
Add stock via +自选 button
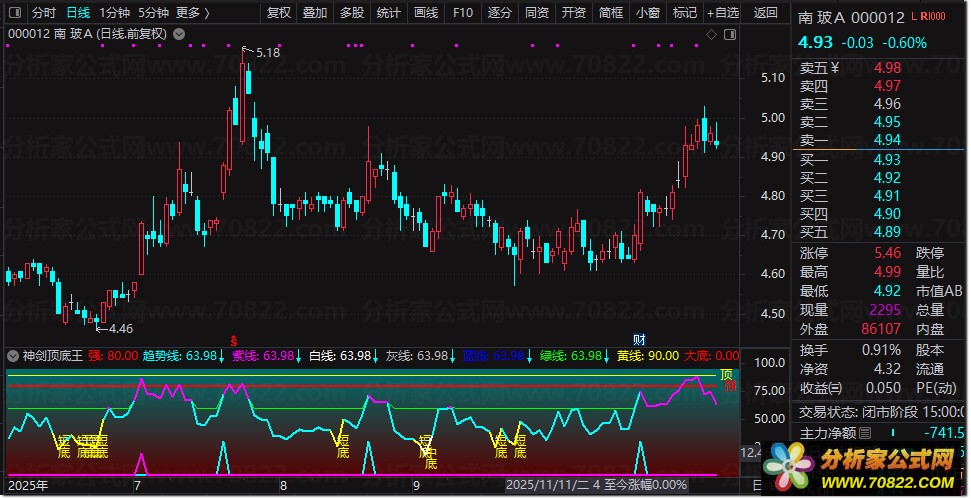coord(723,12)
